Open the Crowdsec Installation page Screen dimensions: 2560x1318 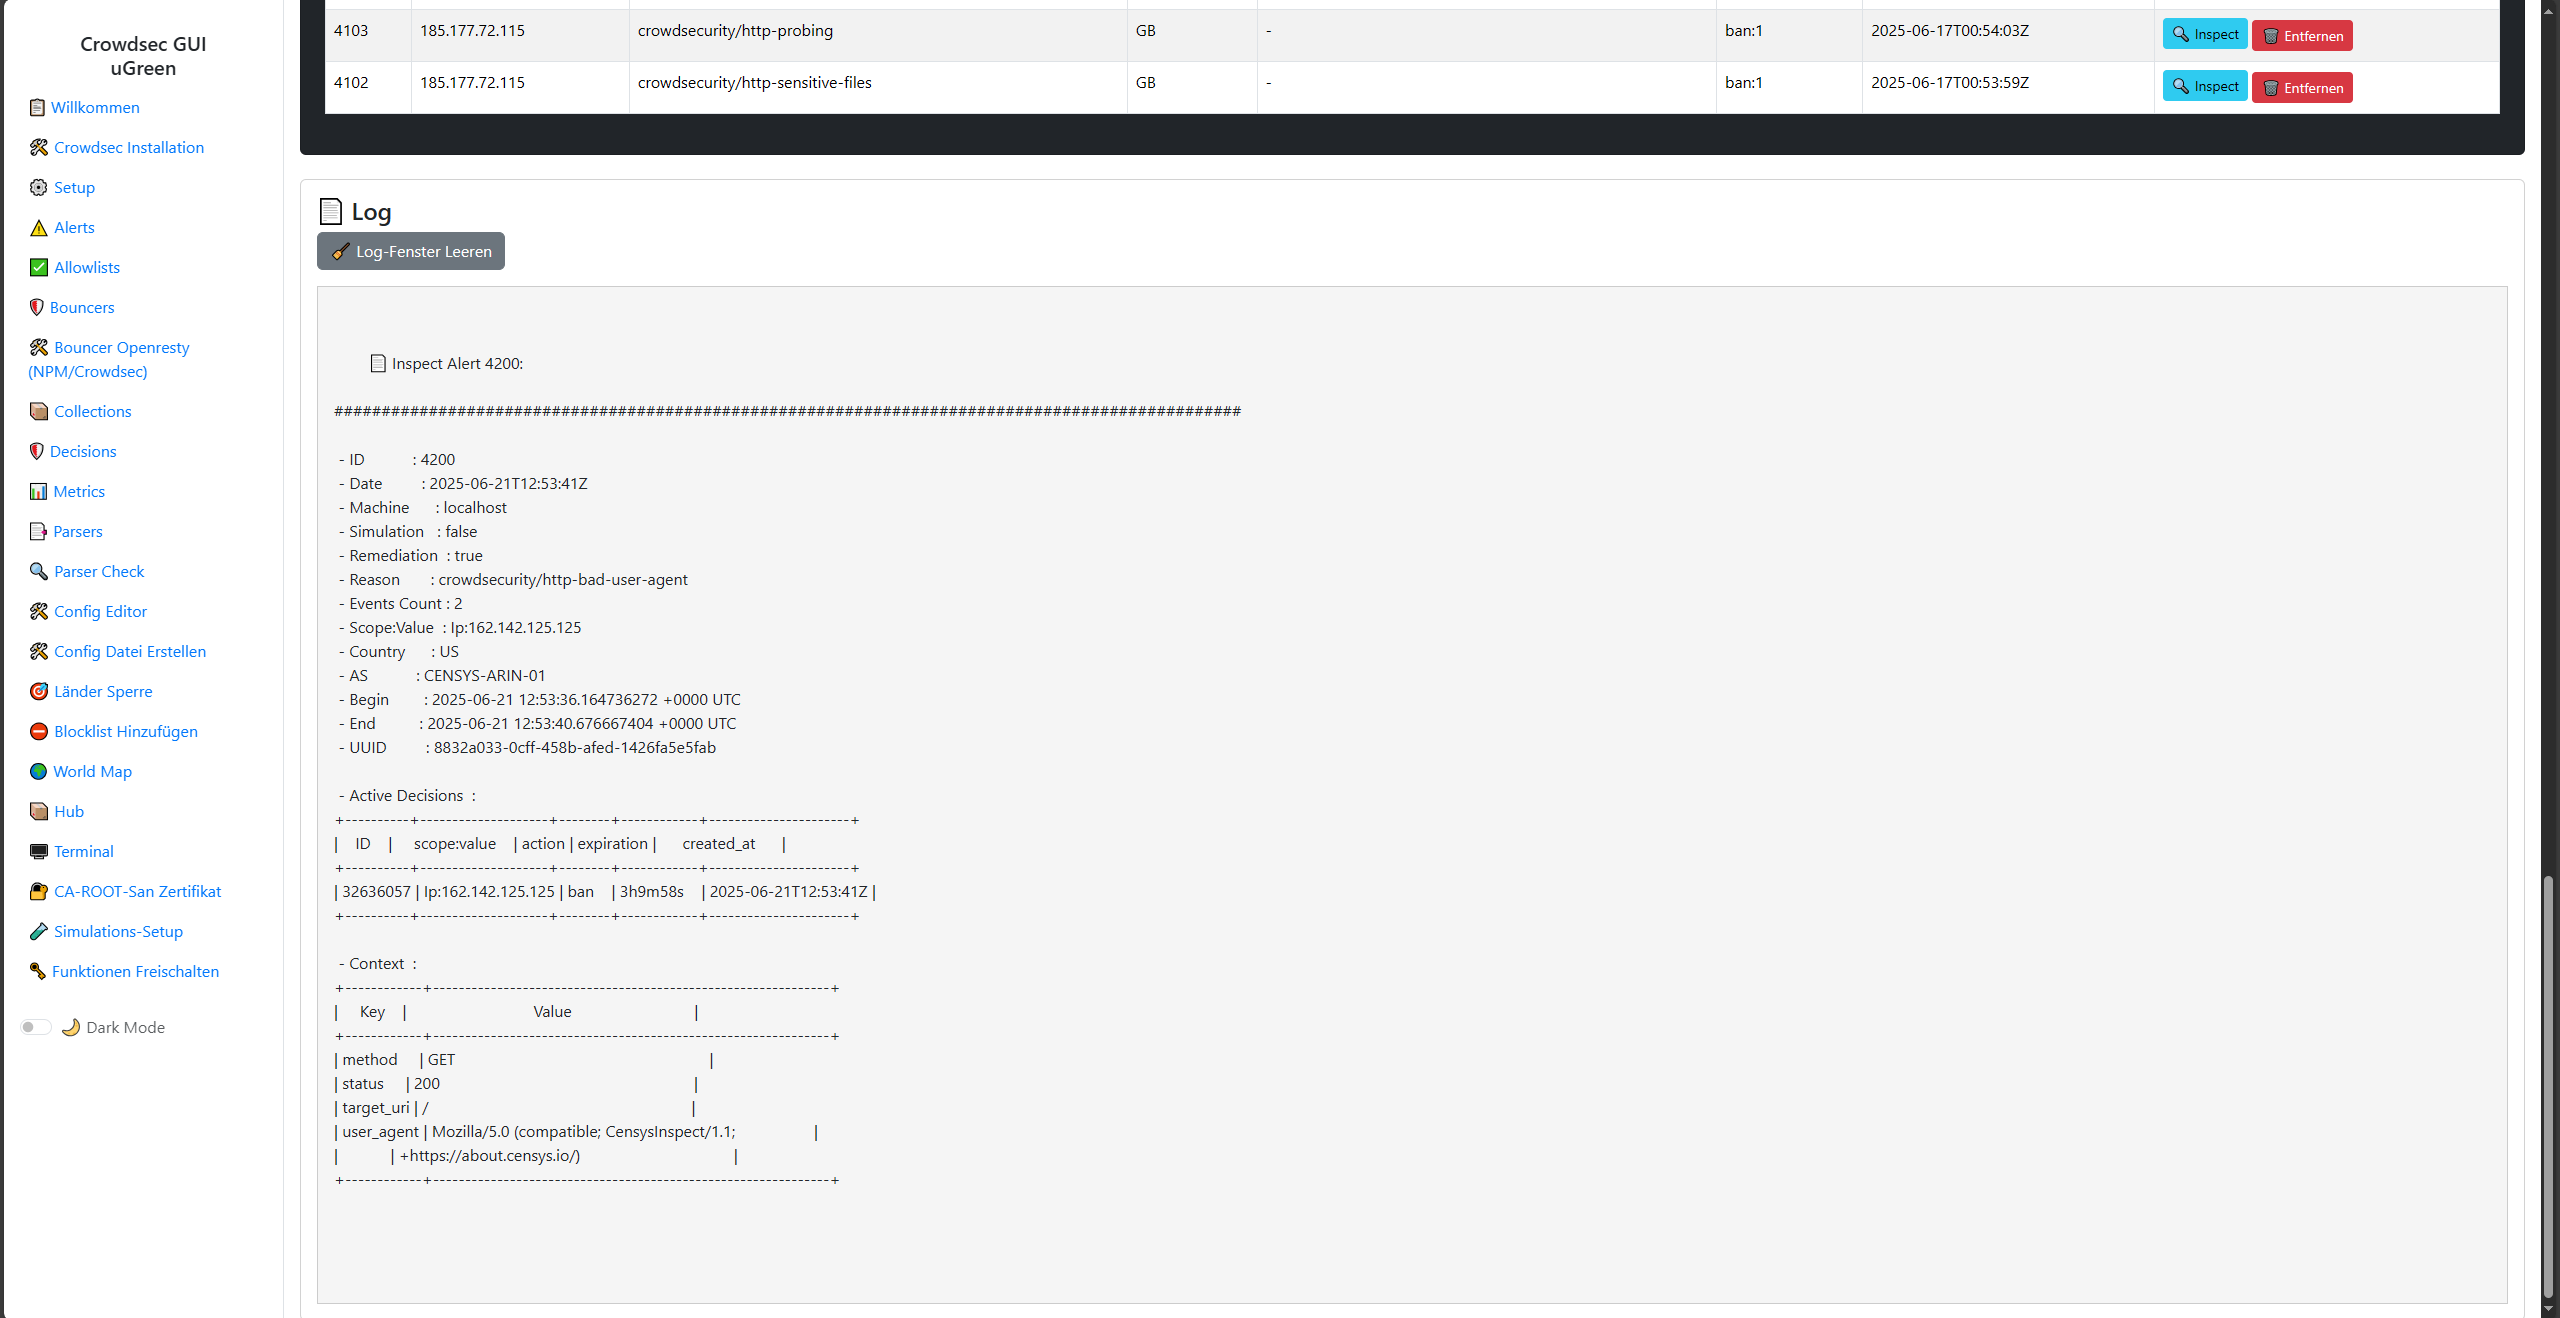pyautogui.click(x=129, y=147)
